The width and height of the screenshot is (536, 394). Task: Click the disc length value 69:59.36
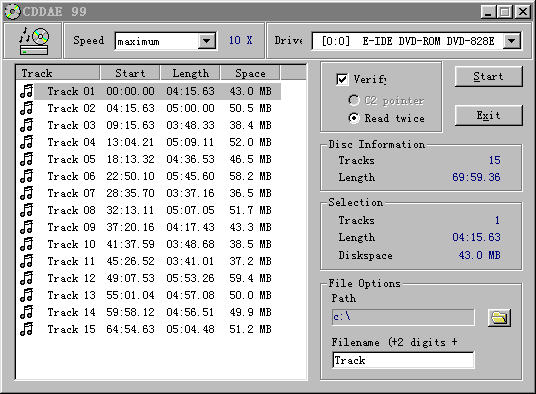click(x=476, y=177)
